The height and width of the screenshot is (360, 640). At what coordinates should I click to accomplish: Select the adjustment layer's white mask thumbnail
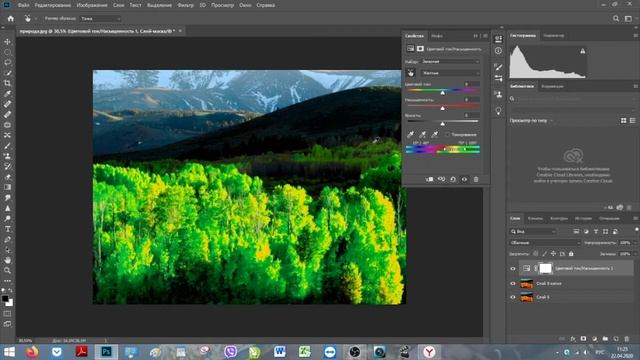[x=545, y=268]
